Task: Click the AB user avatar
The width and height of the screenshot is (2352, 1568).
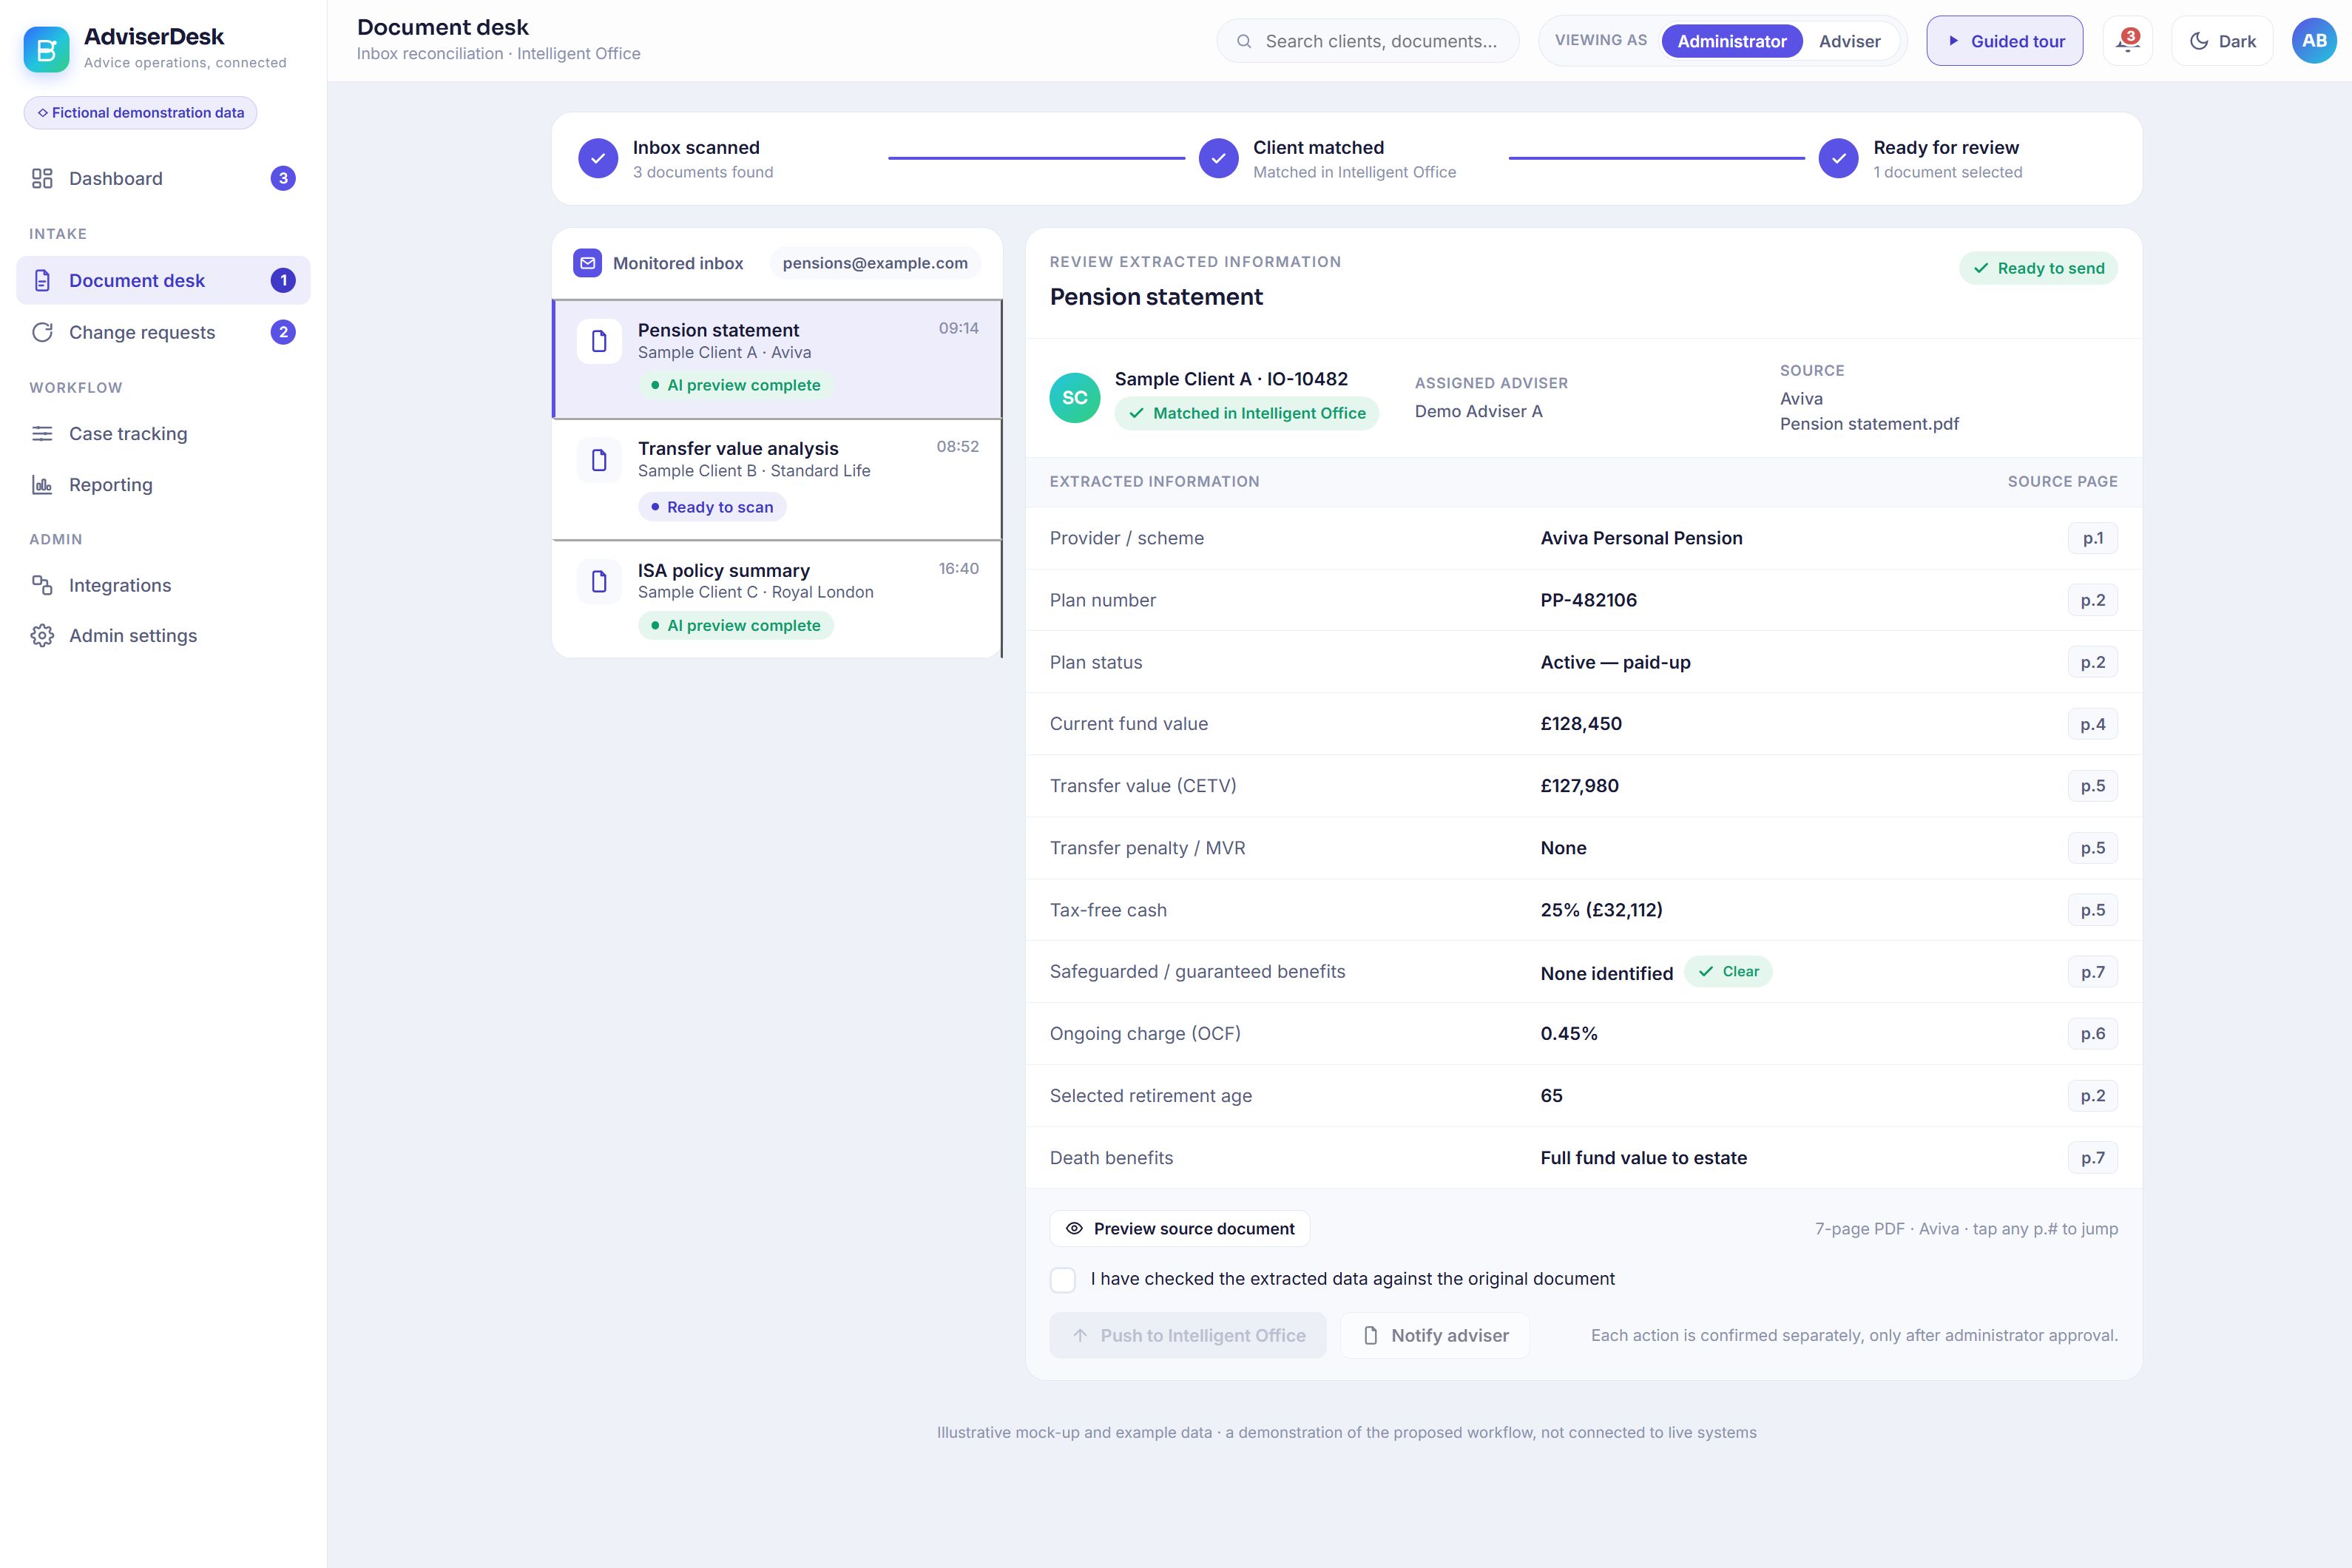Action: pyautogui.click(x=2314, y=41)
